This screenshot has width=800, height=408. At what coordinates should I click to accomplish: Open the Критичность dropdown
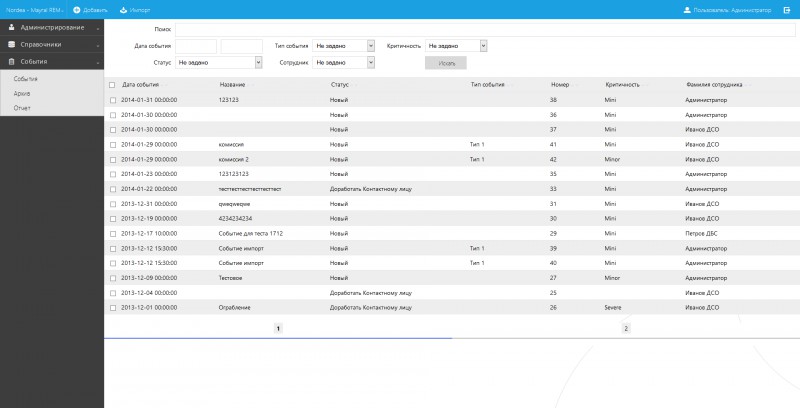point(456,46)
